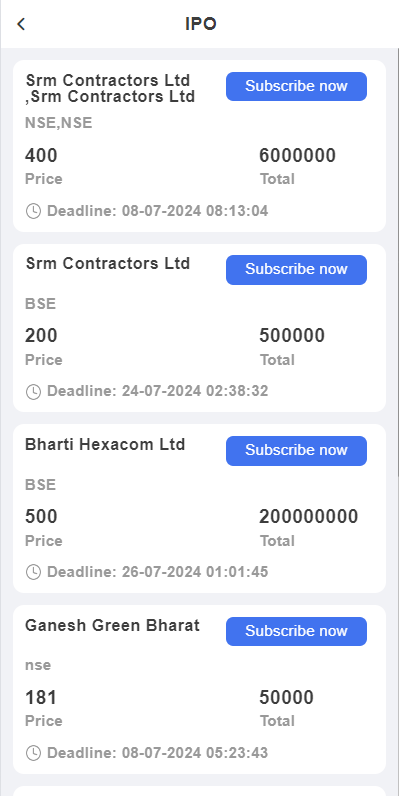Screen dimensions: 399x796
Task: Open the Ganesh Green Bharat title
Action: tap(112, 625)
